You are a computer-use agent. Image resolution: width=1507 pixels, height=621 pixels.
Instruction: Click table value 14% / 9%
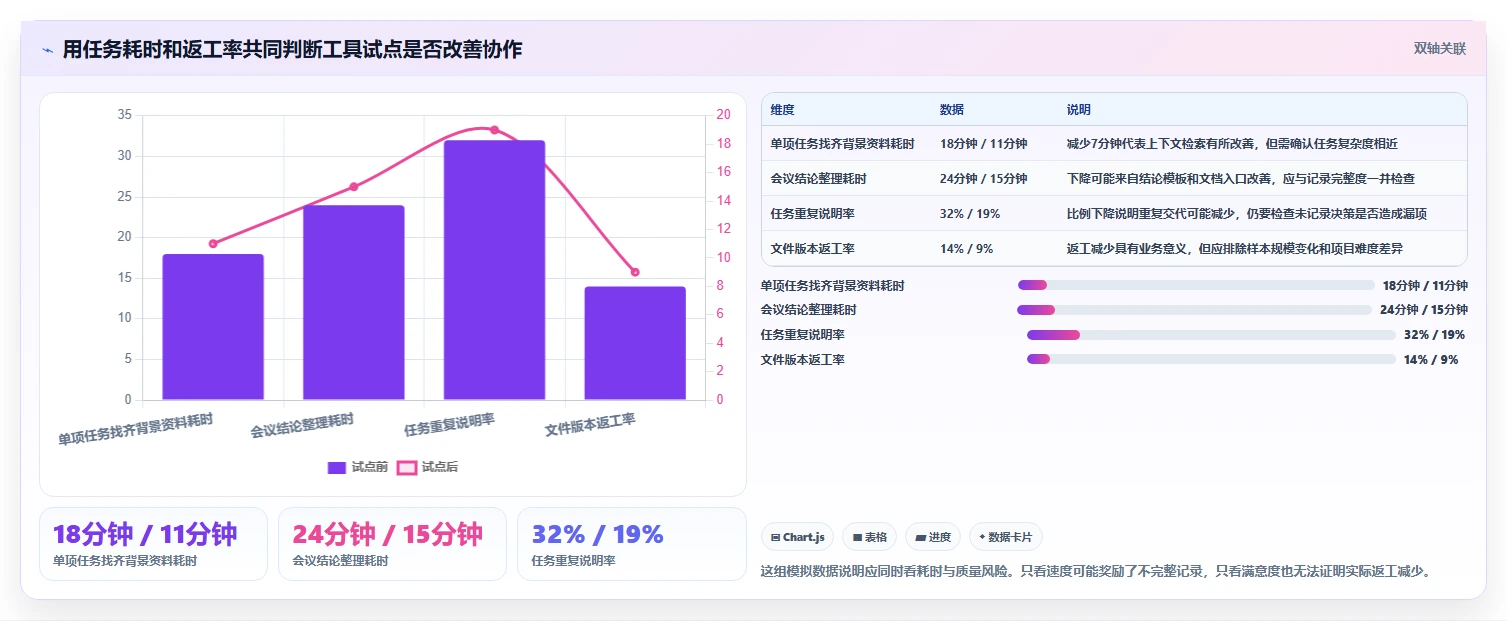click(966, 249)
